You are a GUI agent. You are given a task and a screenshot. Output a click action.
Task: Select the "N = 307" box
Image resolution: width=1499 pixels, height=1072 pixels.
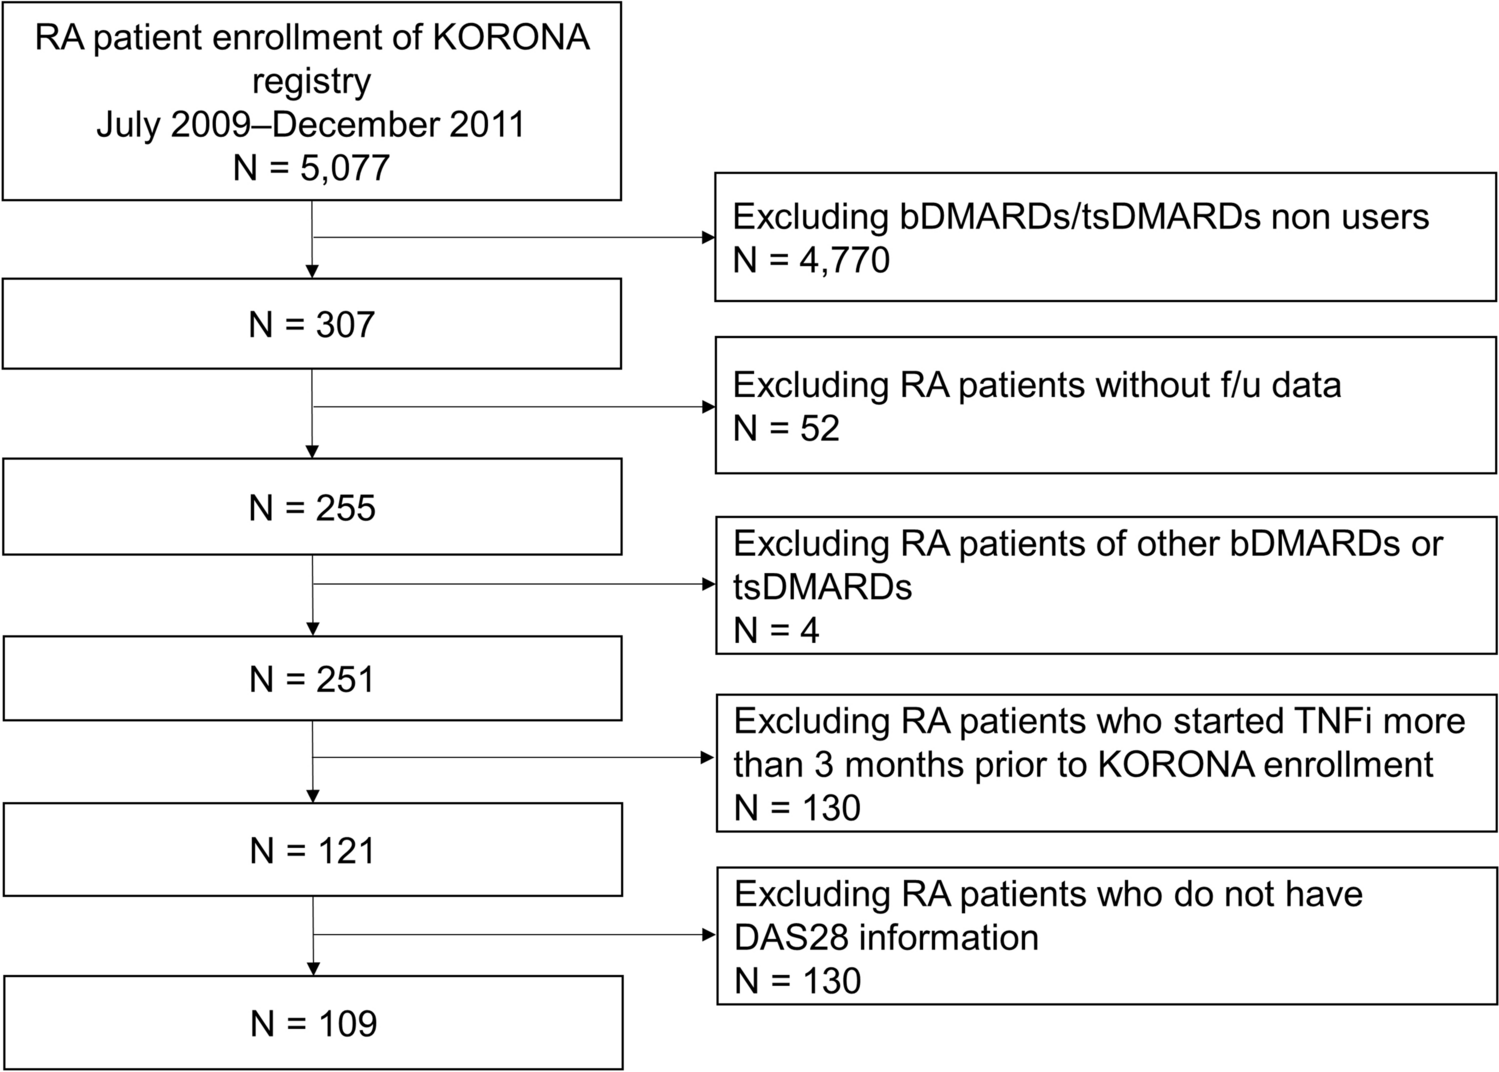pos(311,324)
